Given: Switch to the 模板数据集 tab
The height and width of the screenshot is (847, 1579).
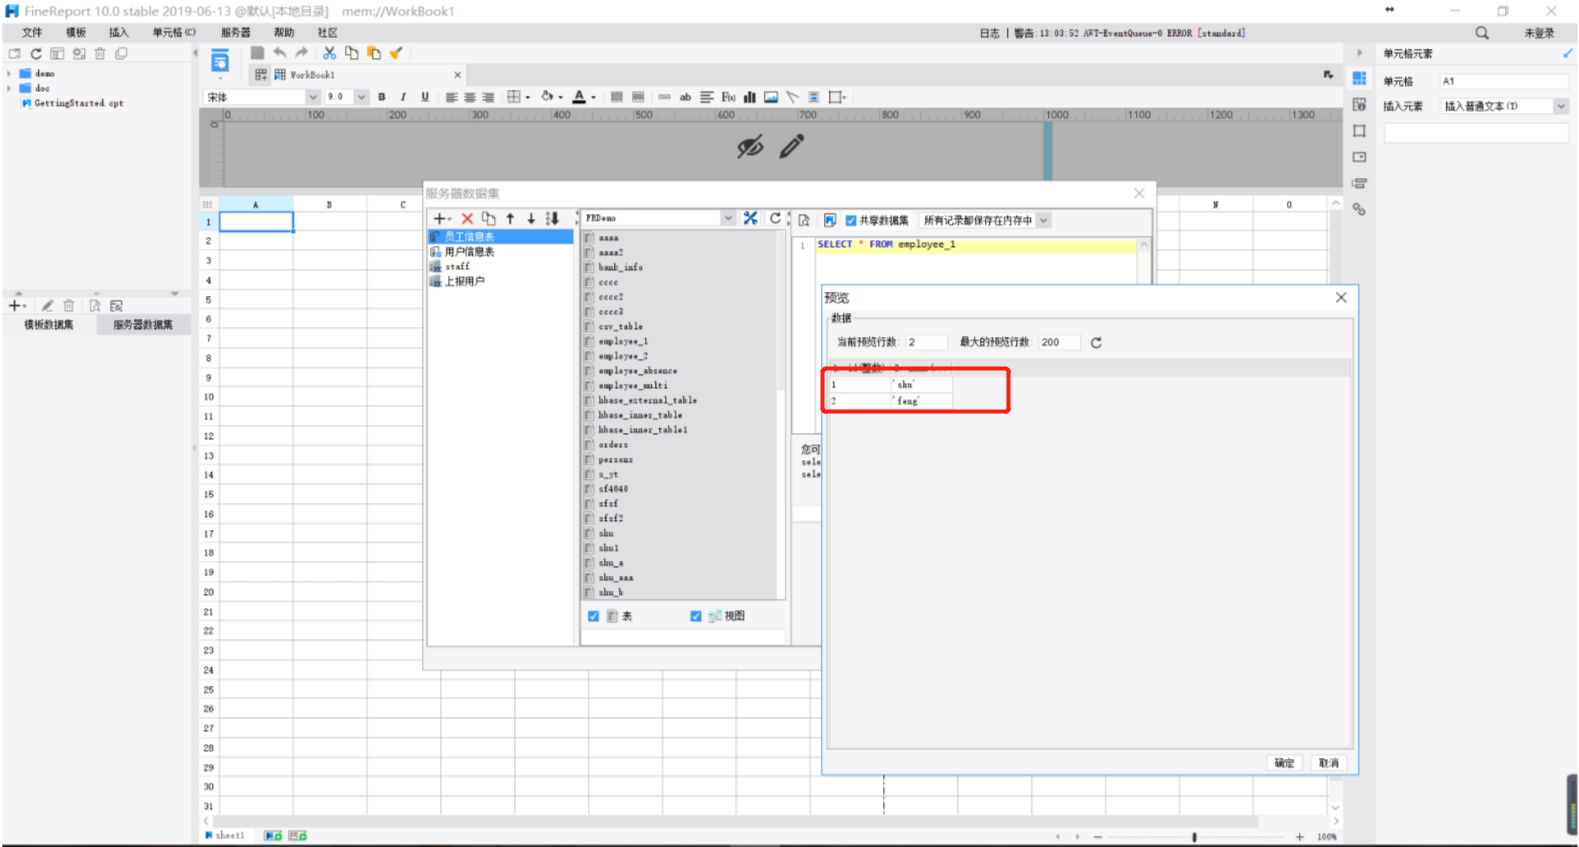Looking at the screenshot, I should (49, 325).
